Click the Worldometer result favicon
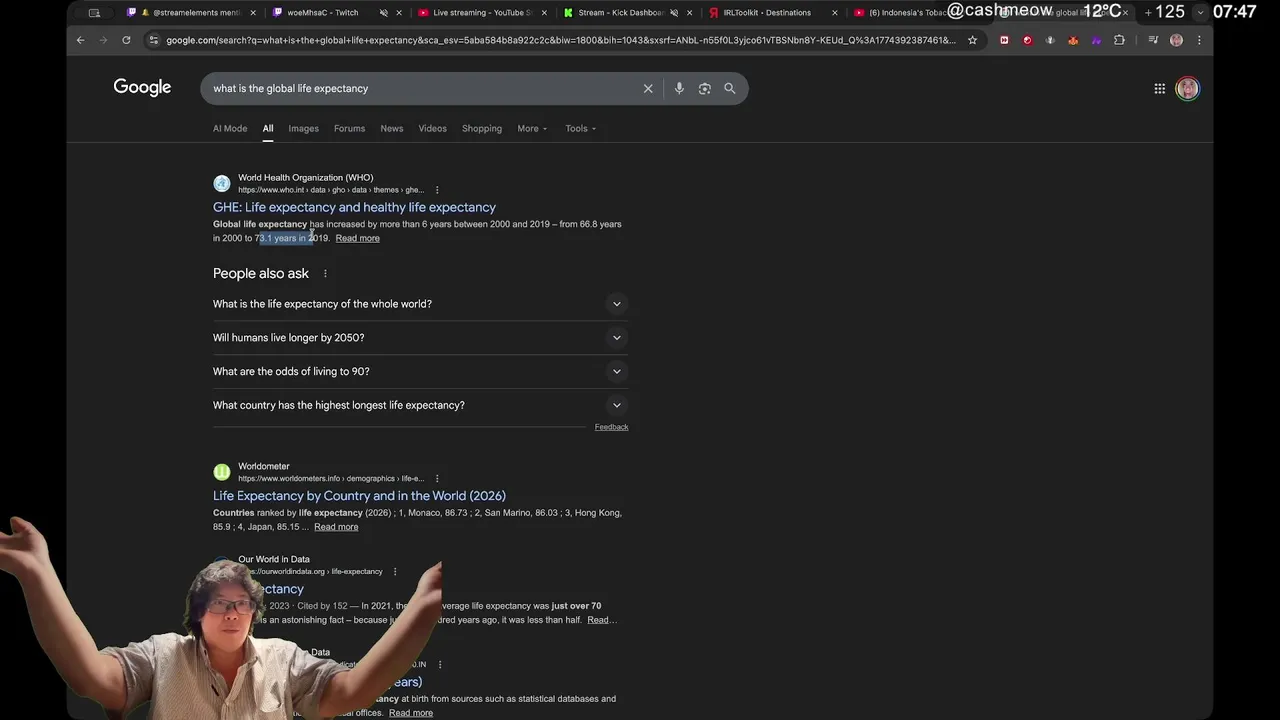The width and height of the screenshot is (1280, 720). pos(222,472)
